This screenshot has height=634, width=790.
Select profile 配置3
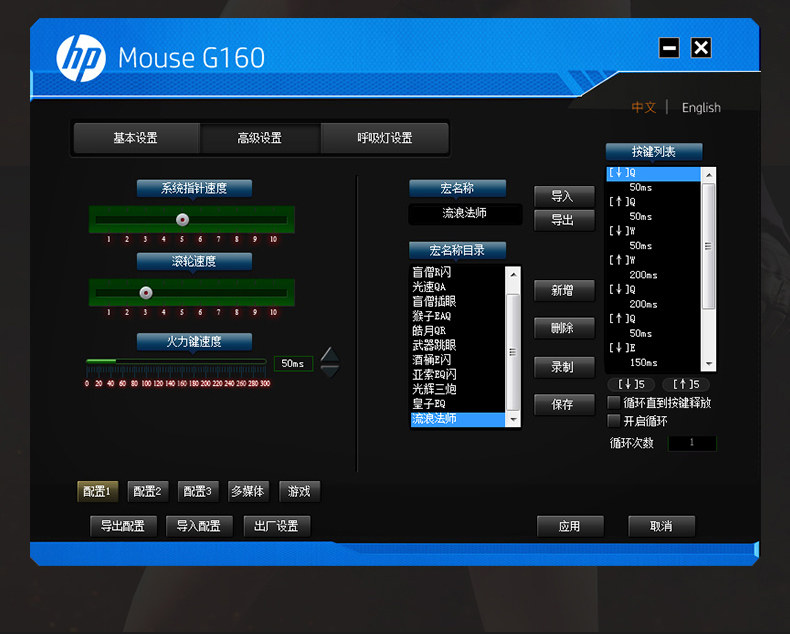point(198,491)
